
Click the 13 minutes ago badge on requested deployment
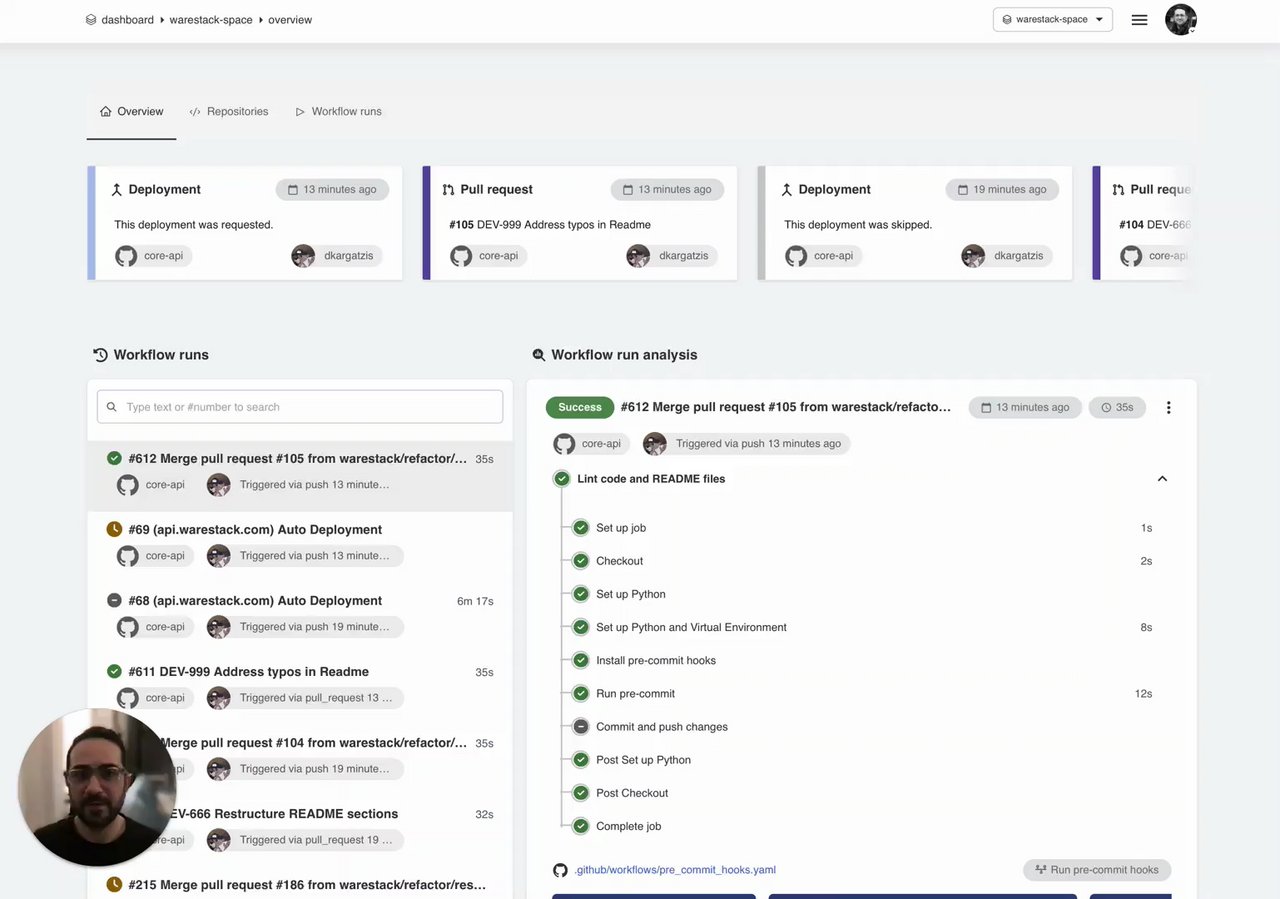point(332,189)
